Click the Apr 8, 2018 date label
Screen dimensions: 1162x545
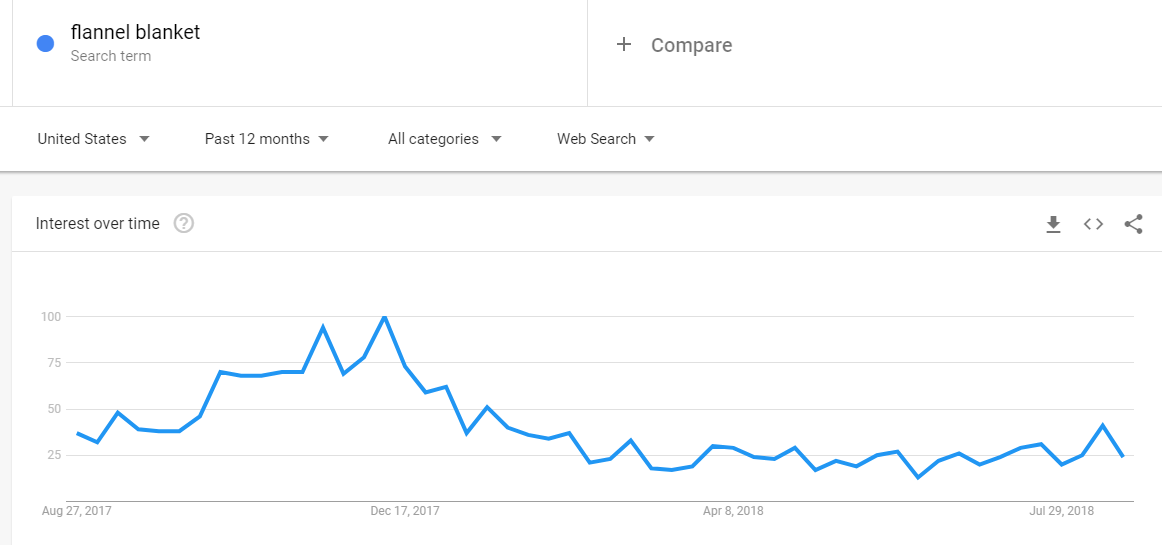tap(732, 511)
